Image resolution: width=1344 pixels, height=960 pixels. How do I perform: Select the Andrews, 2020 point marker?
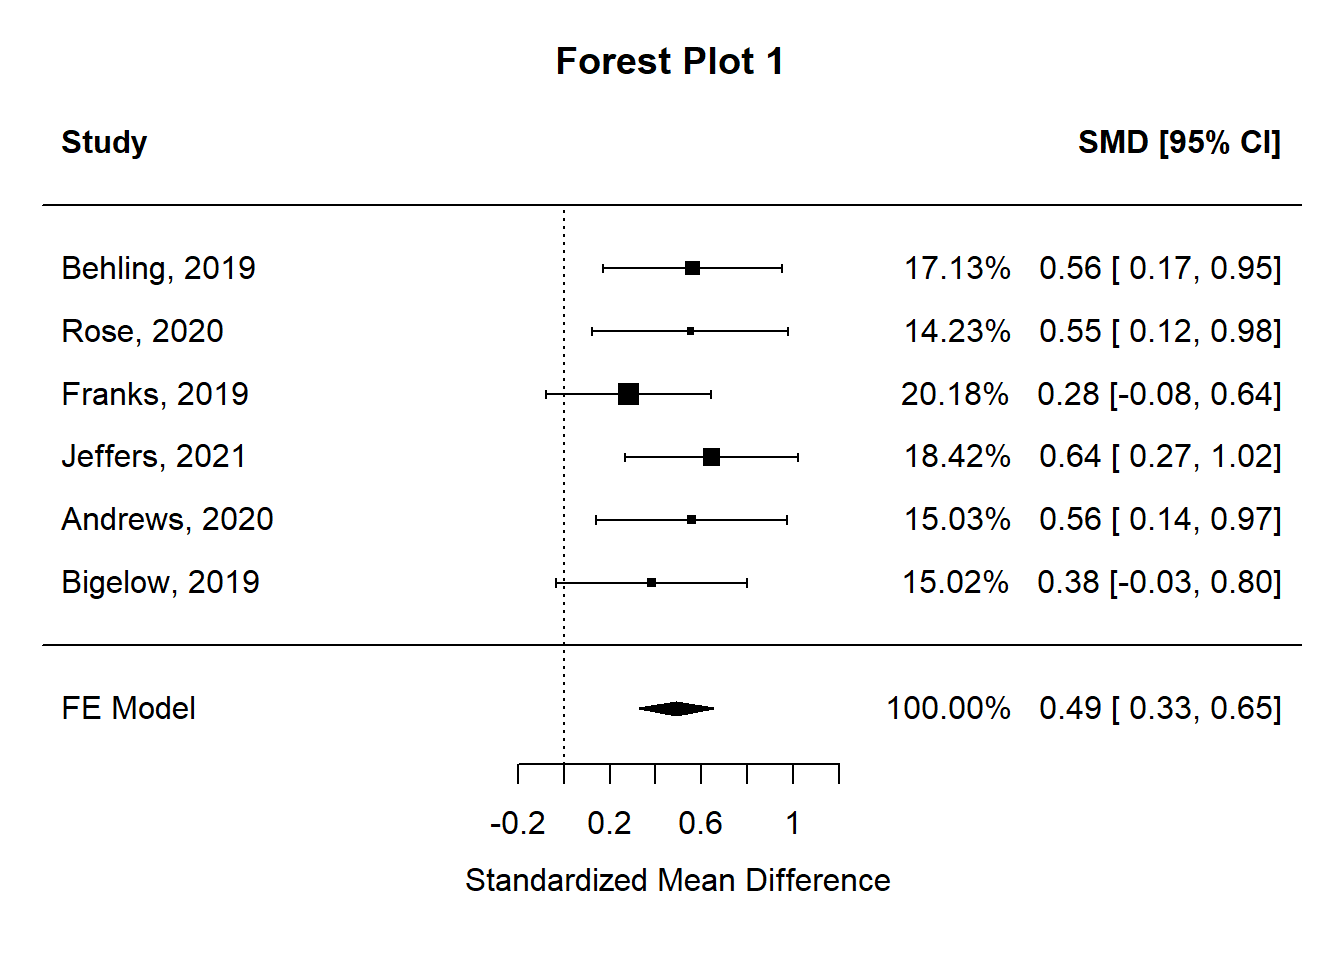coord(692,520)
